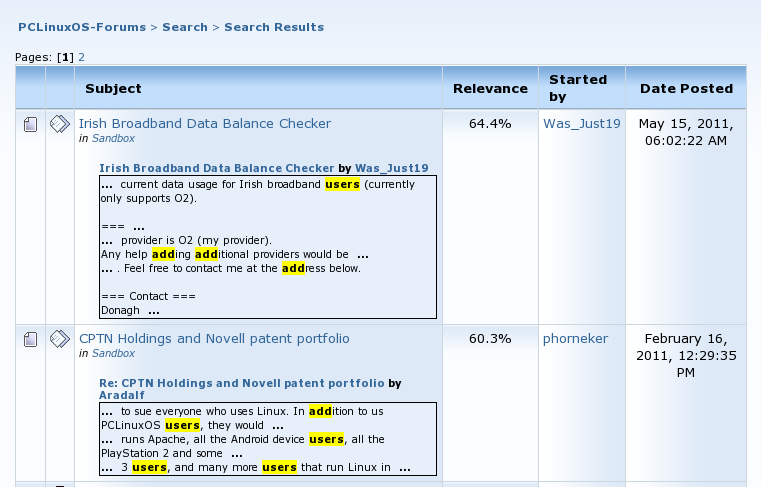Open the Irish Broadband Data Balance Checker topic title
The image size is (761, 487).
[x=204, y=124]
